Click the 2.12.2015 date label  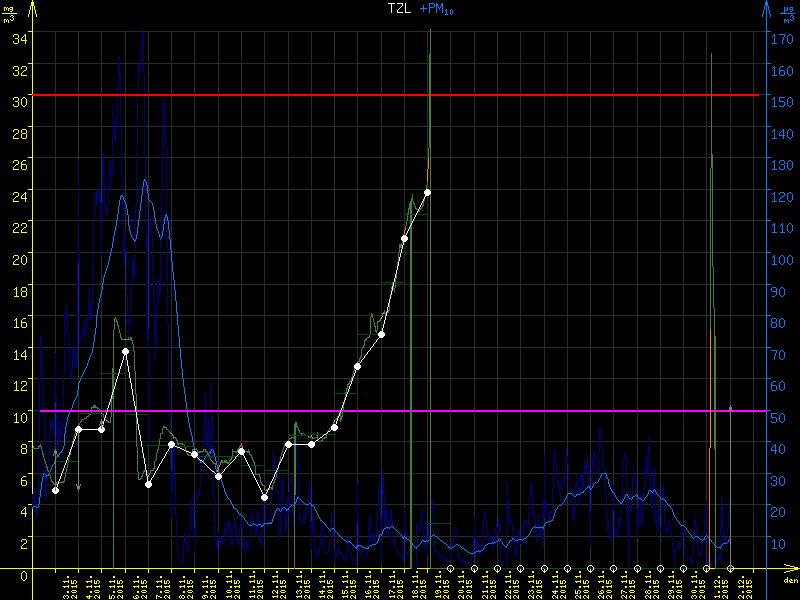click(x=745, y=586)
